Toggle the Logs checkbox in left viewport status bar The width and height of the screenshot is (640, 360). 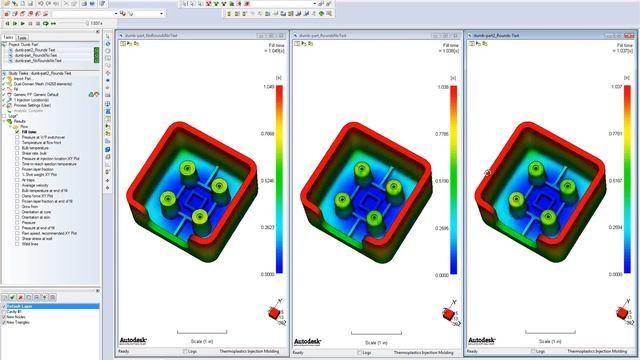point(185,351)
